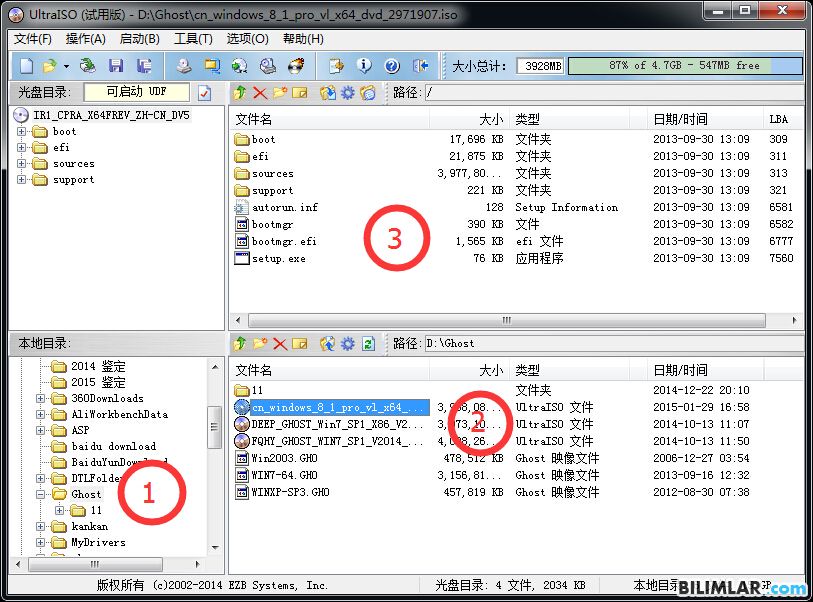Click the New file toolbar icon
This screenshot has height=602, width=813.
tap(26, 66)
